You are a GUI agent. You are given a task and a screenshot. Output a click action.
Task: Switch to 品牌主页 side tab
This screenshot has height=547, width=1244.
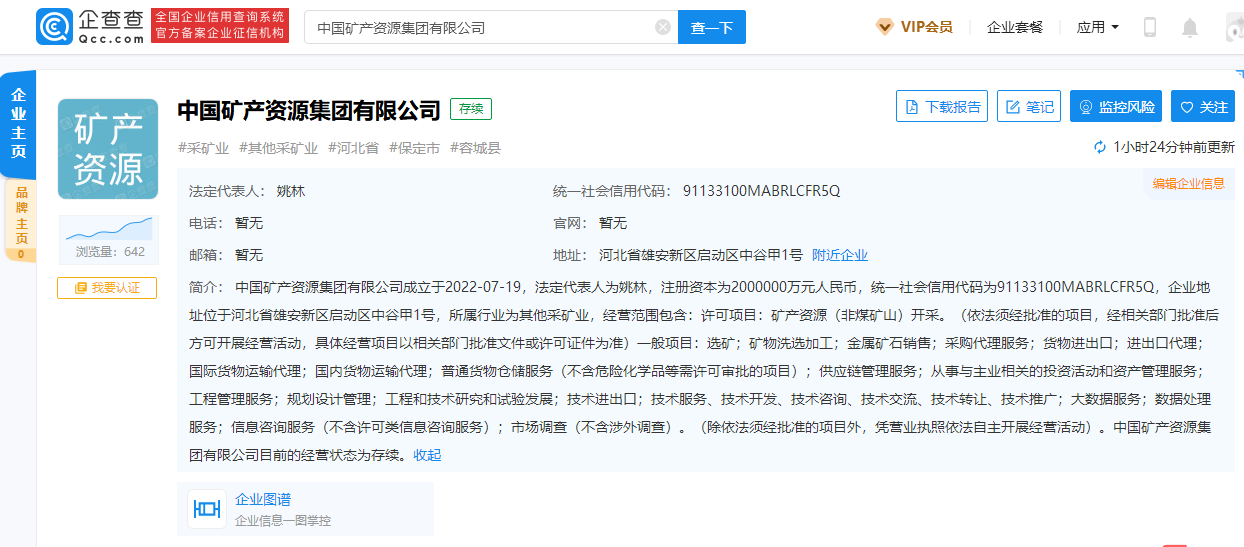(20, 222)
